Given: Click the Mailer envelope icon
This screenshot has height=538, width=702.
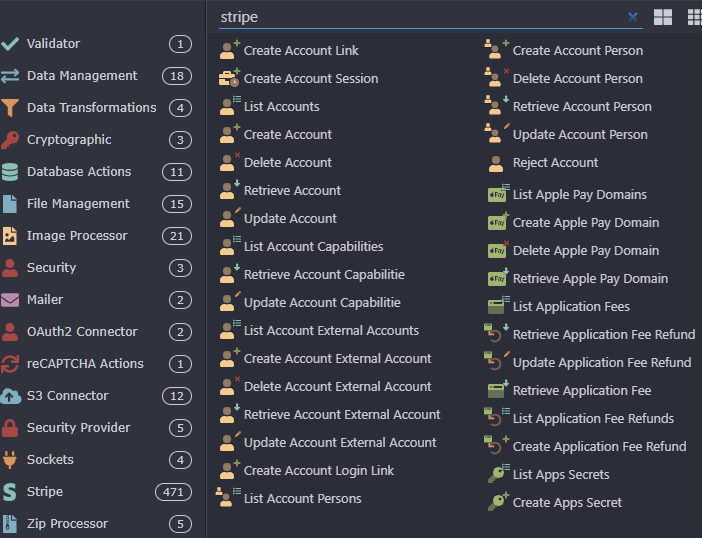Looking at the screenshot, I should (x=10, y=300).
